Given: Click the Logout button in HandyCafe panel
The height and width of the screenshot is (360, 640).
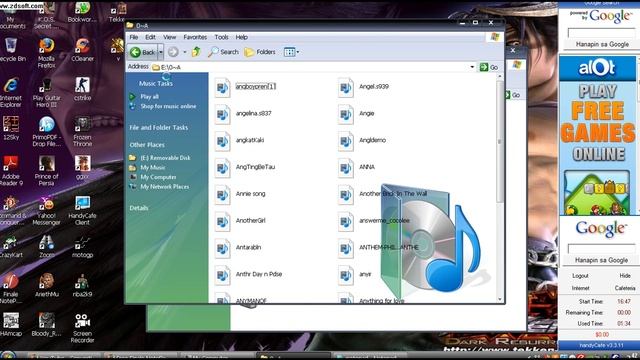Looking at the screenshot, I should [x=580, y=276].
